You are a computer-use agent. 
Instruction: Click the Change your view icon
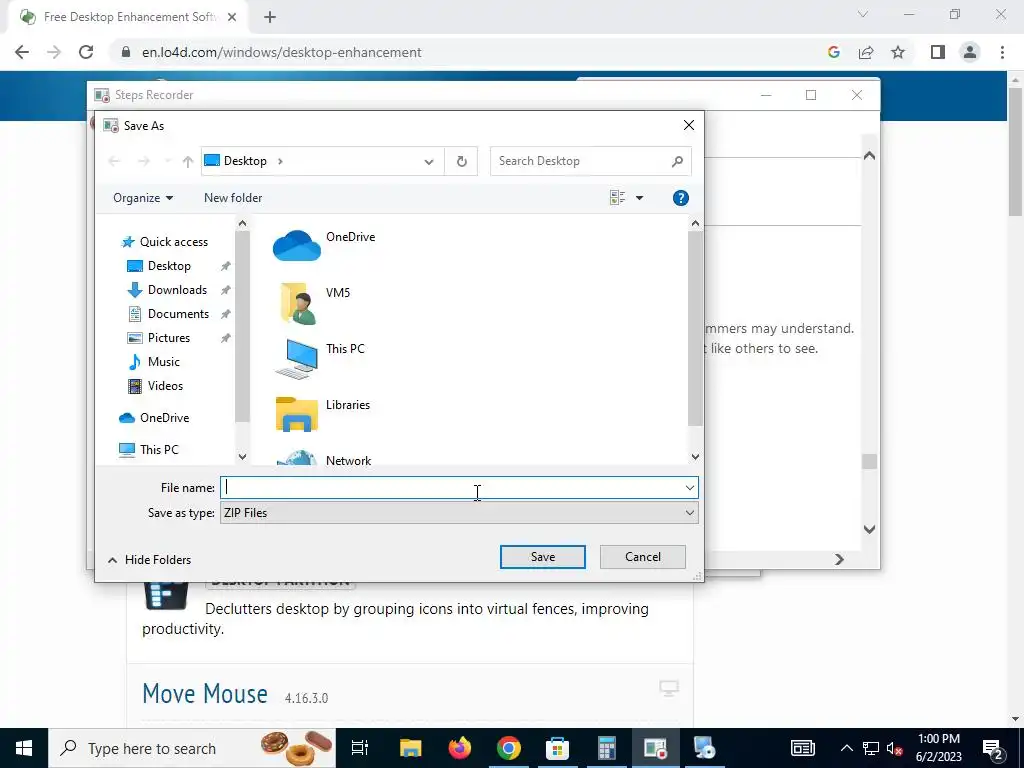(x=617, y=198)
